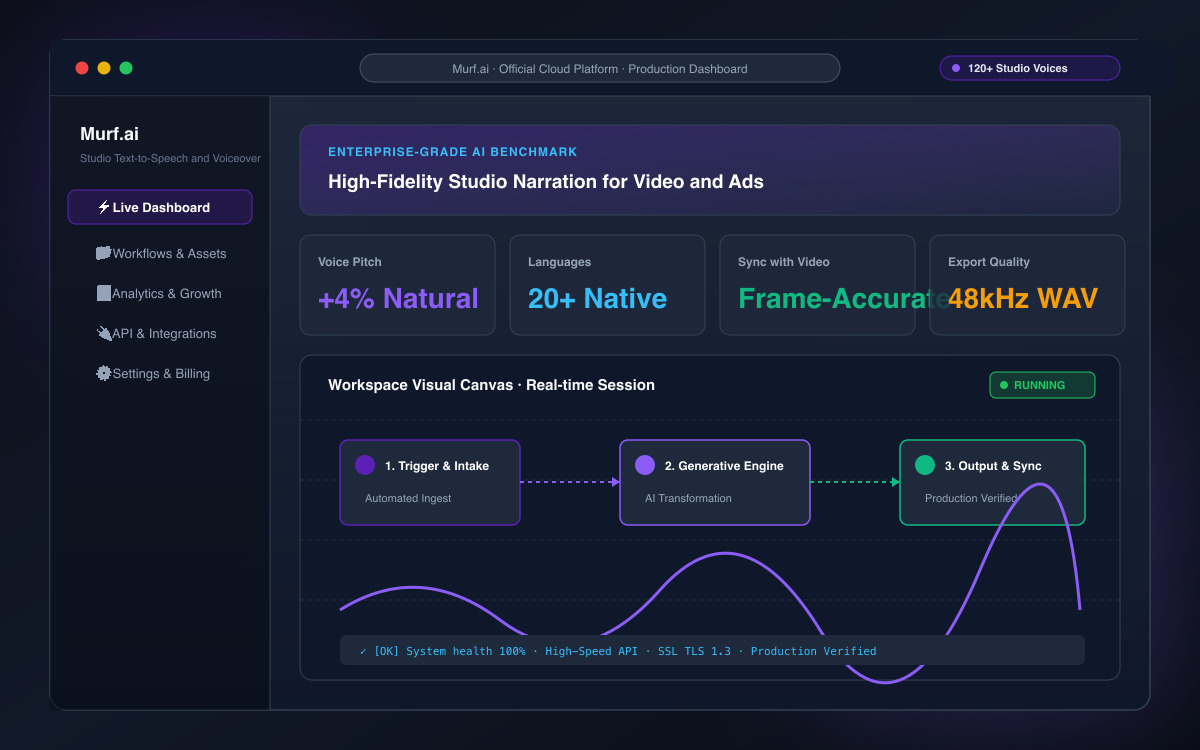Click the purple dot in Studio Voices badge
1200x750 pixels.
point(956,68)
